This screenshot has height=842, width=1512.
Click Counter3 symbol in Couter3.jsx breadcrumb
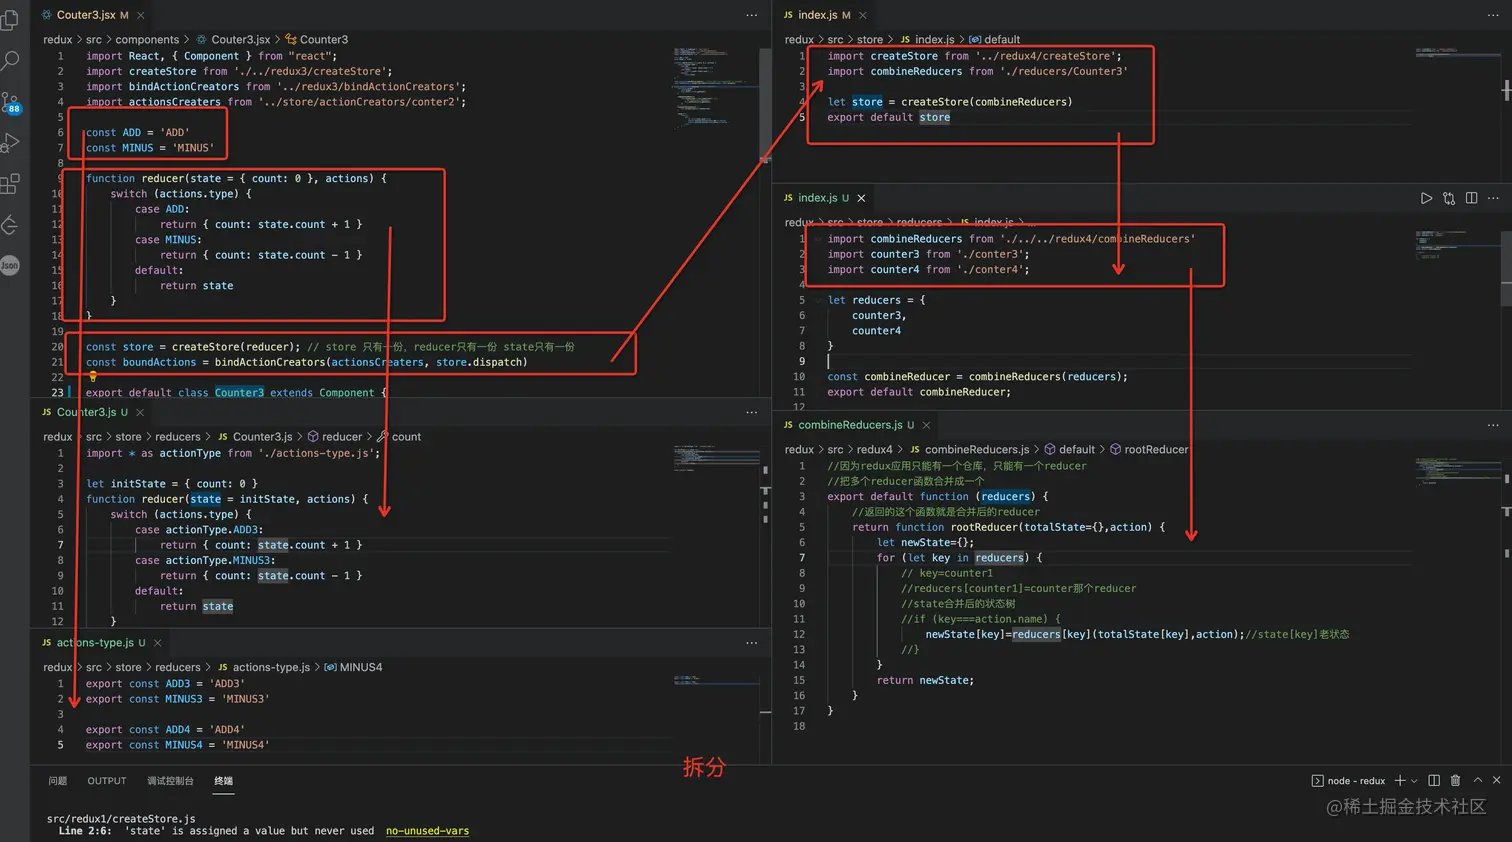tap(316, 40)
